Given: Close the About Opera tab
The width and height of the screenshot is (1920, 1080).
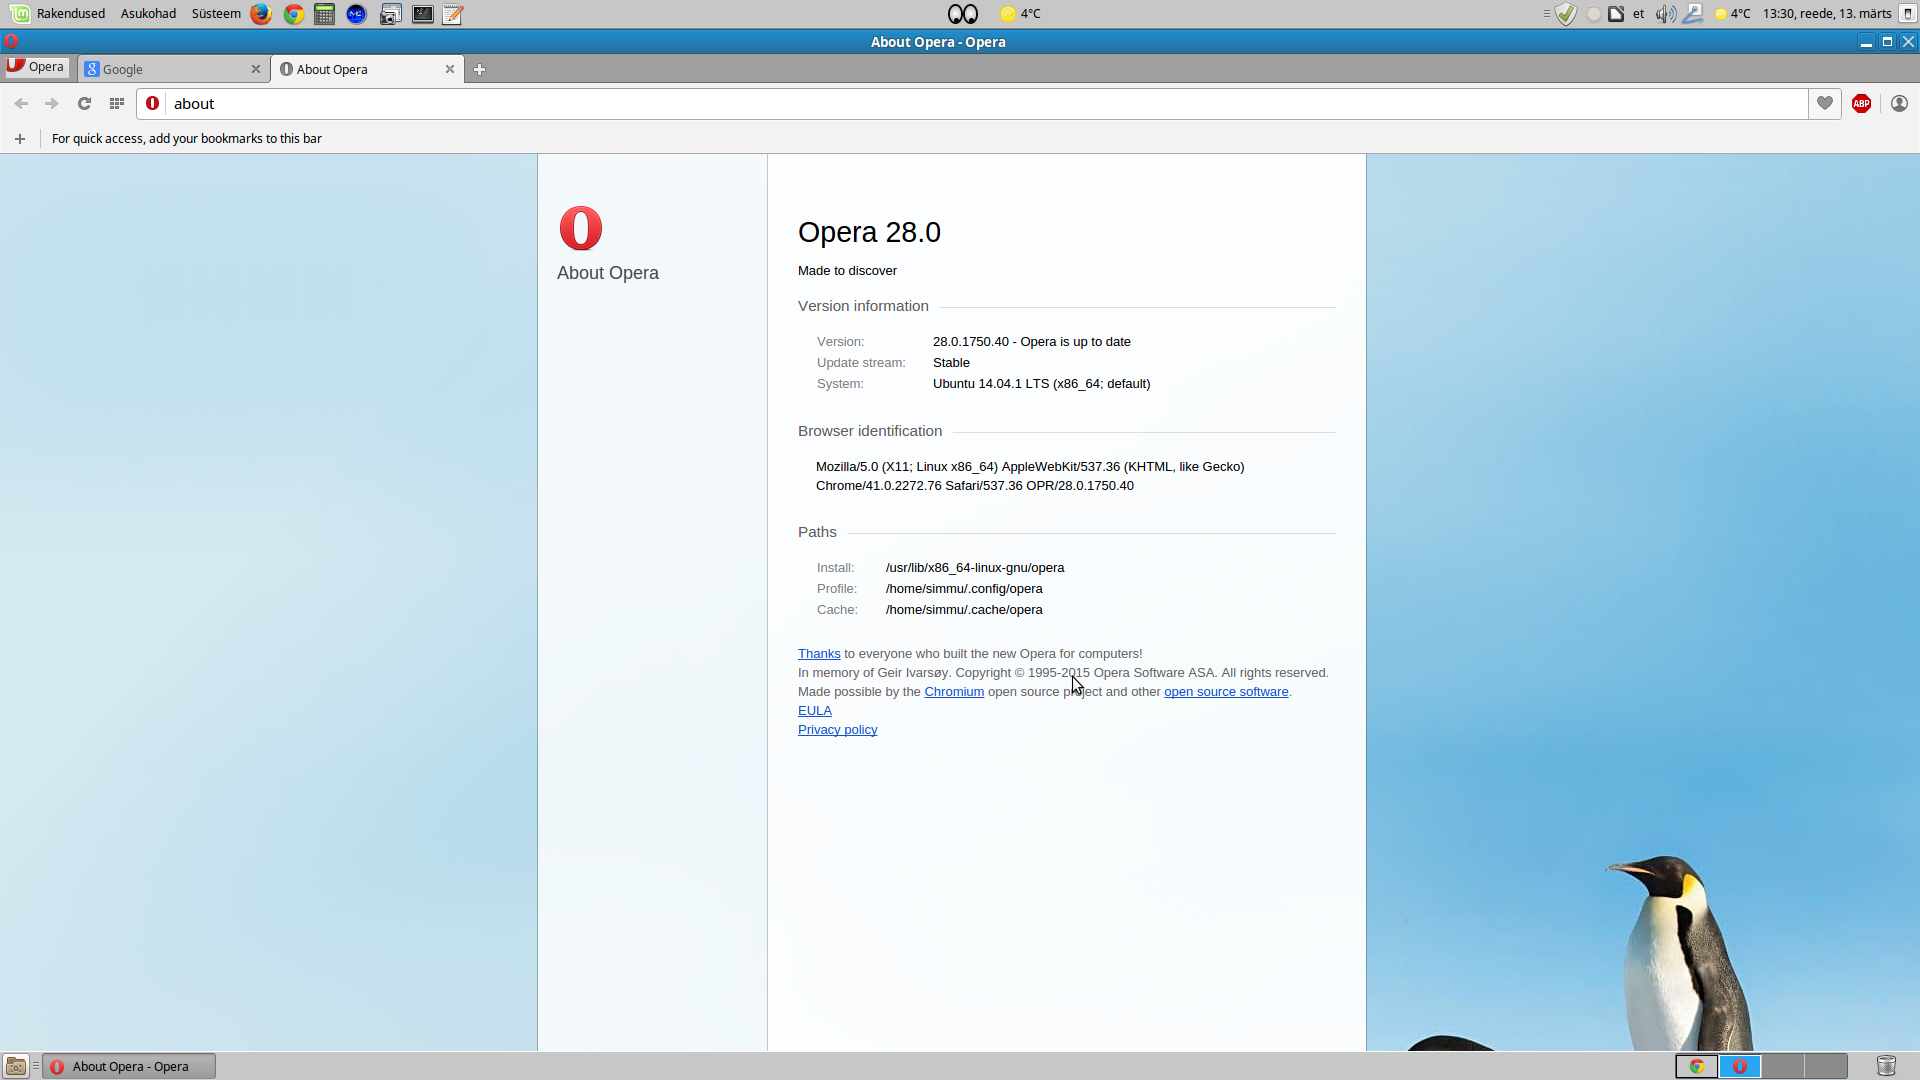Looking at the screenshot, I should tap(449, 69).
